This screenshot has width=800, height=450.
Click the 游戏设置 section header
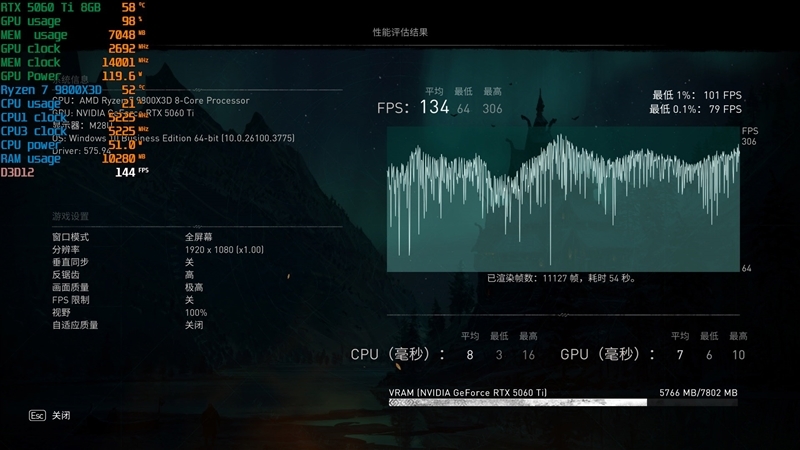click(70, 216)
